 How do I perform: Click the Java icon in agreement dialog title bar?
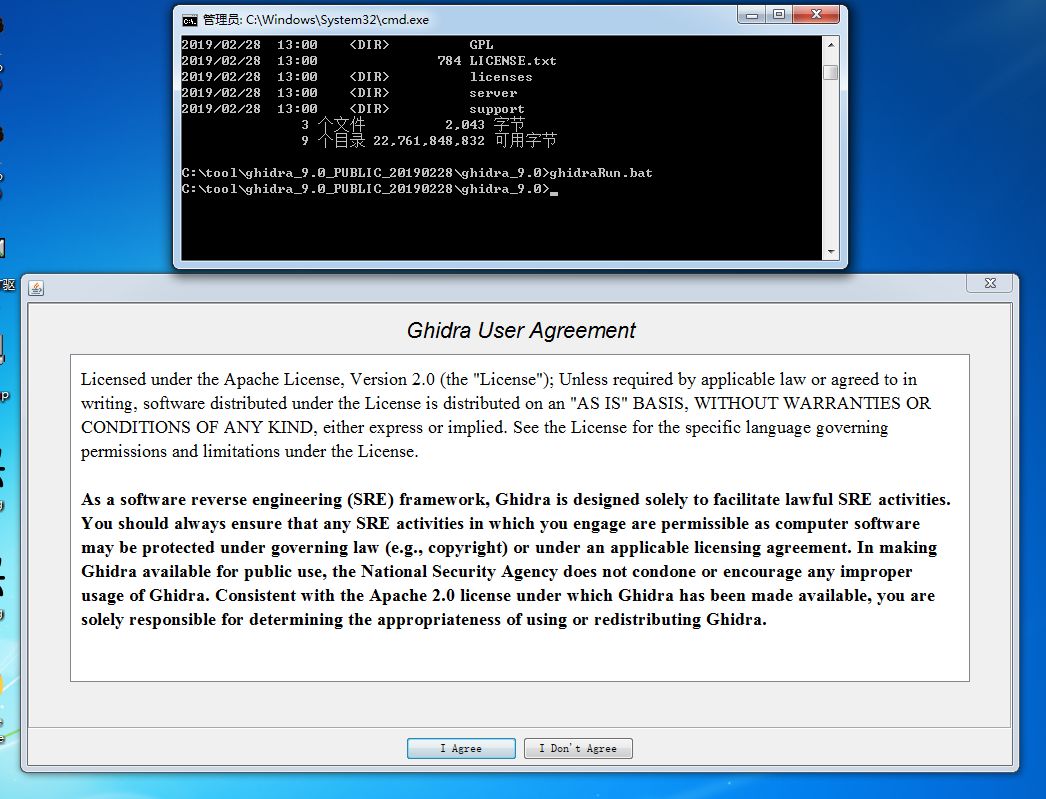pyautogui.click(x=36, y=288)
